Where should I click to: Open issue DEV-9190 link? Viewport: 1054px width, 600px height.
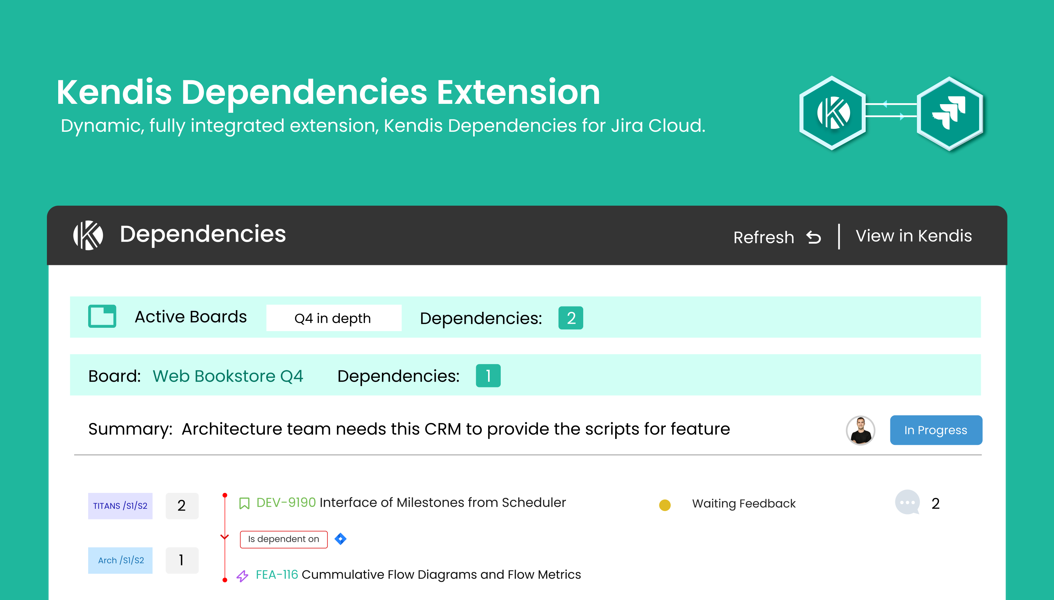coord(286,503)
